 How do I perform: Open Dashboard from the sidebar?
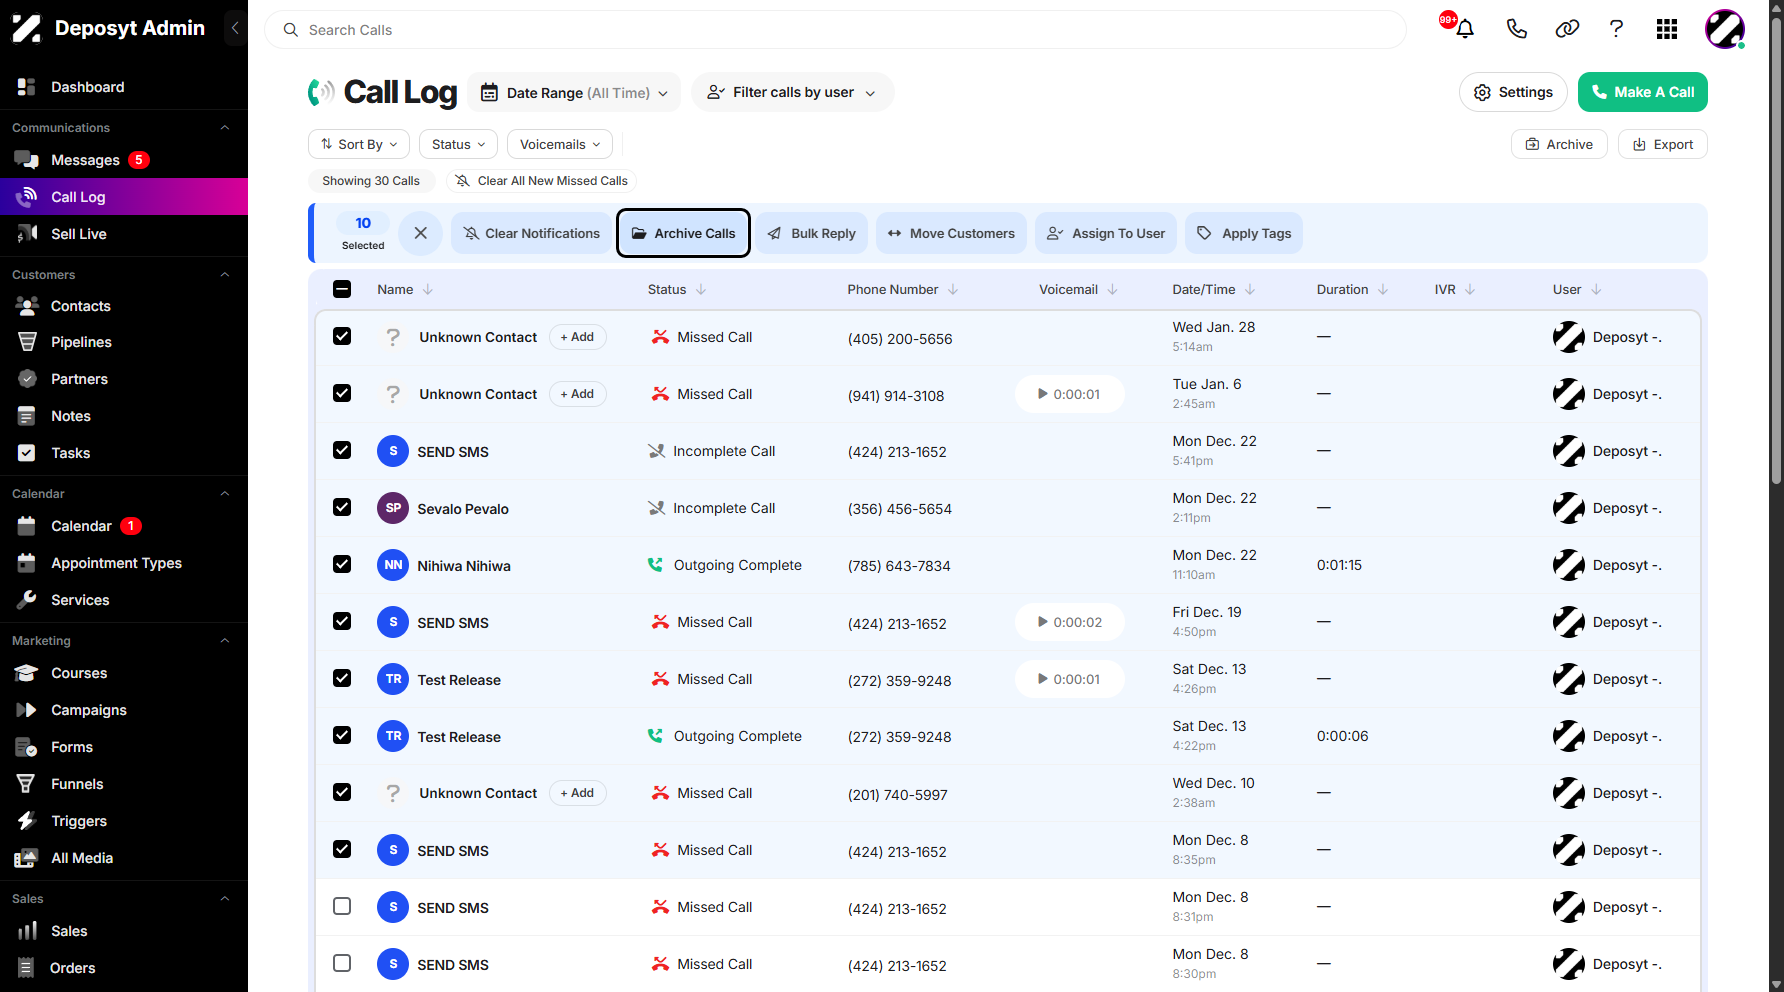(x=124, y=87)
